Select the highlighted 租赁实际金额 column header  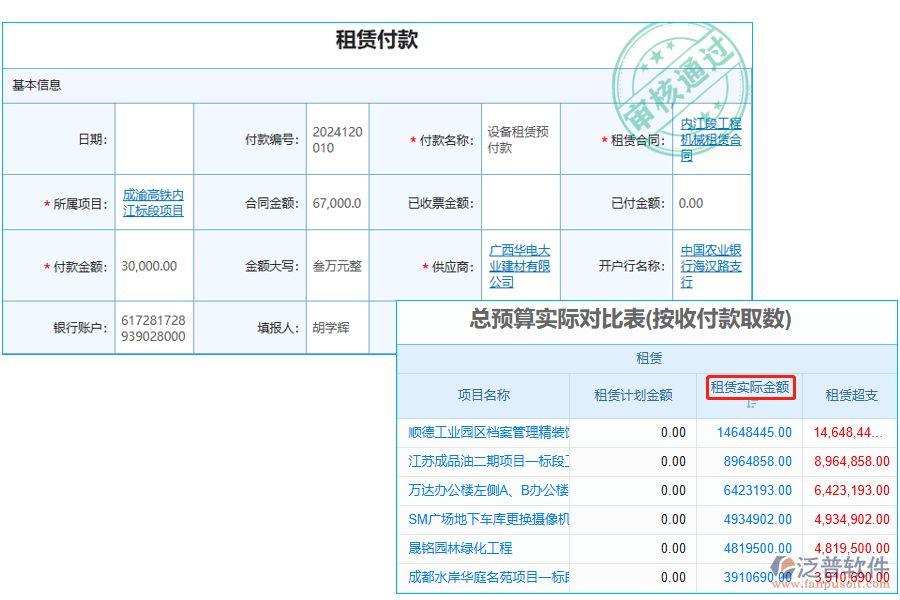(x=750, y=388)
